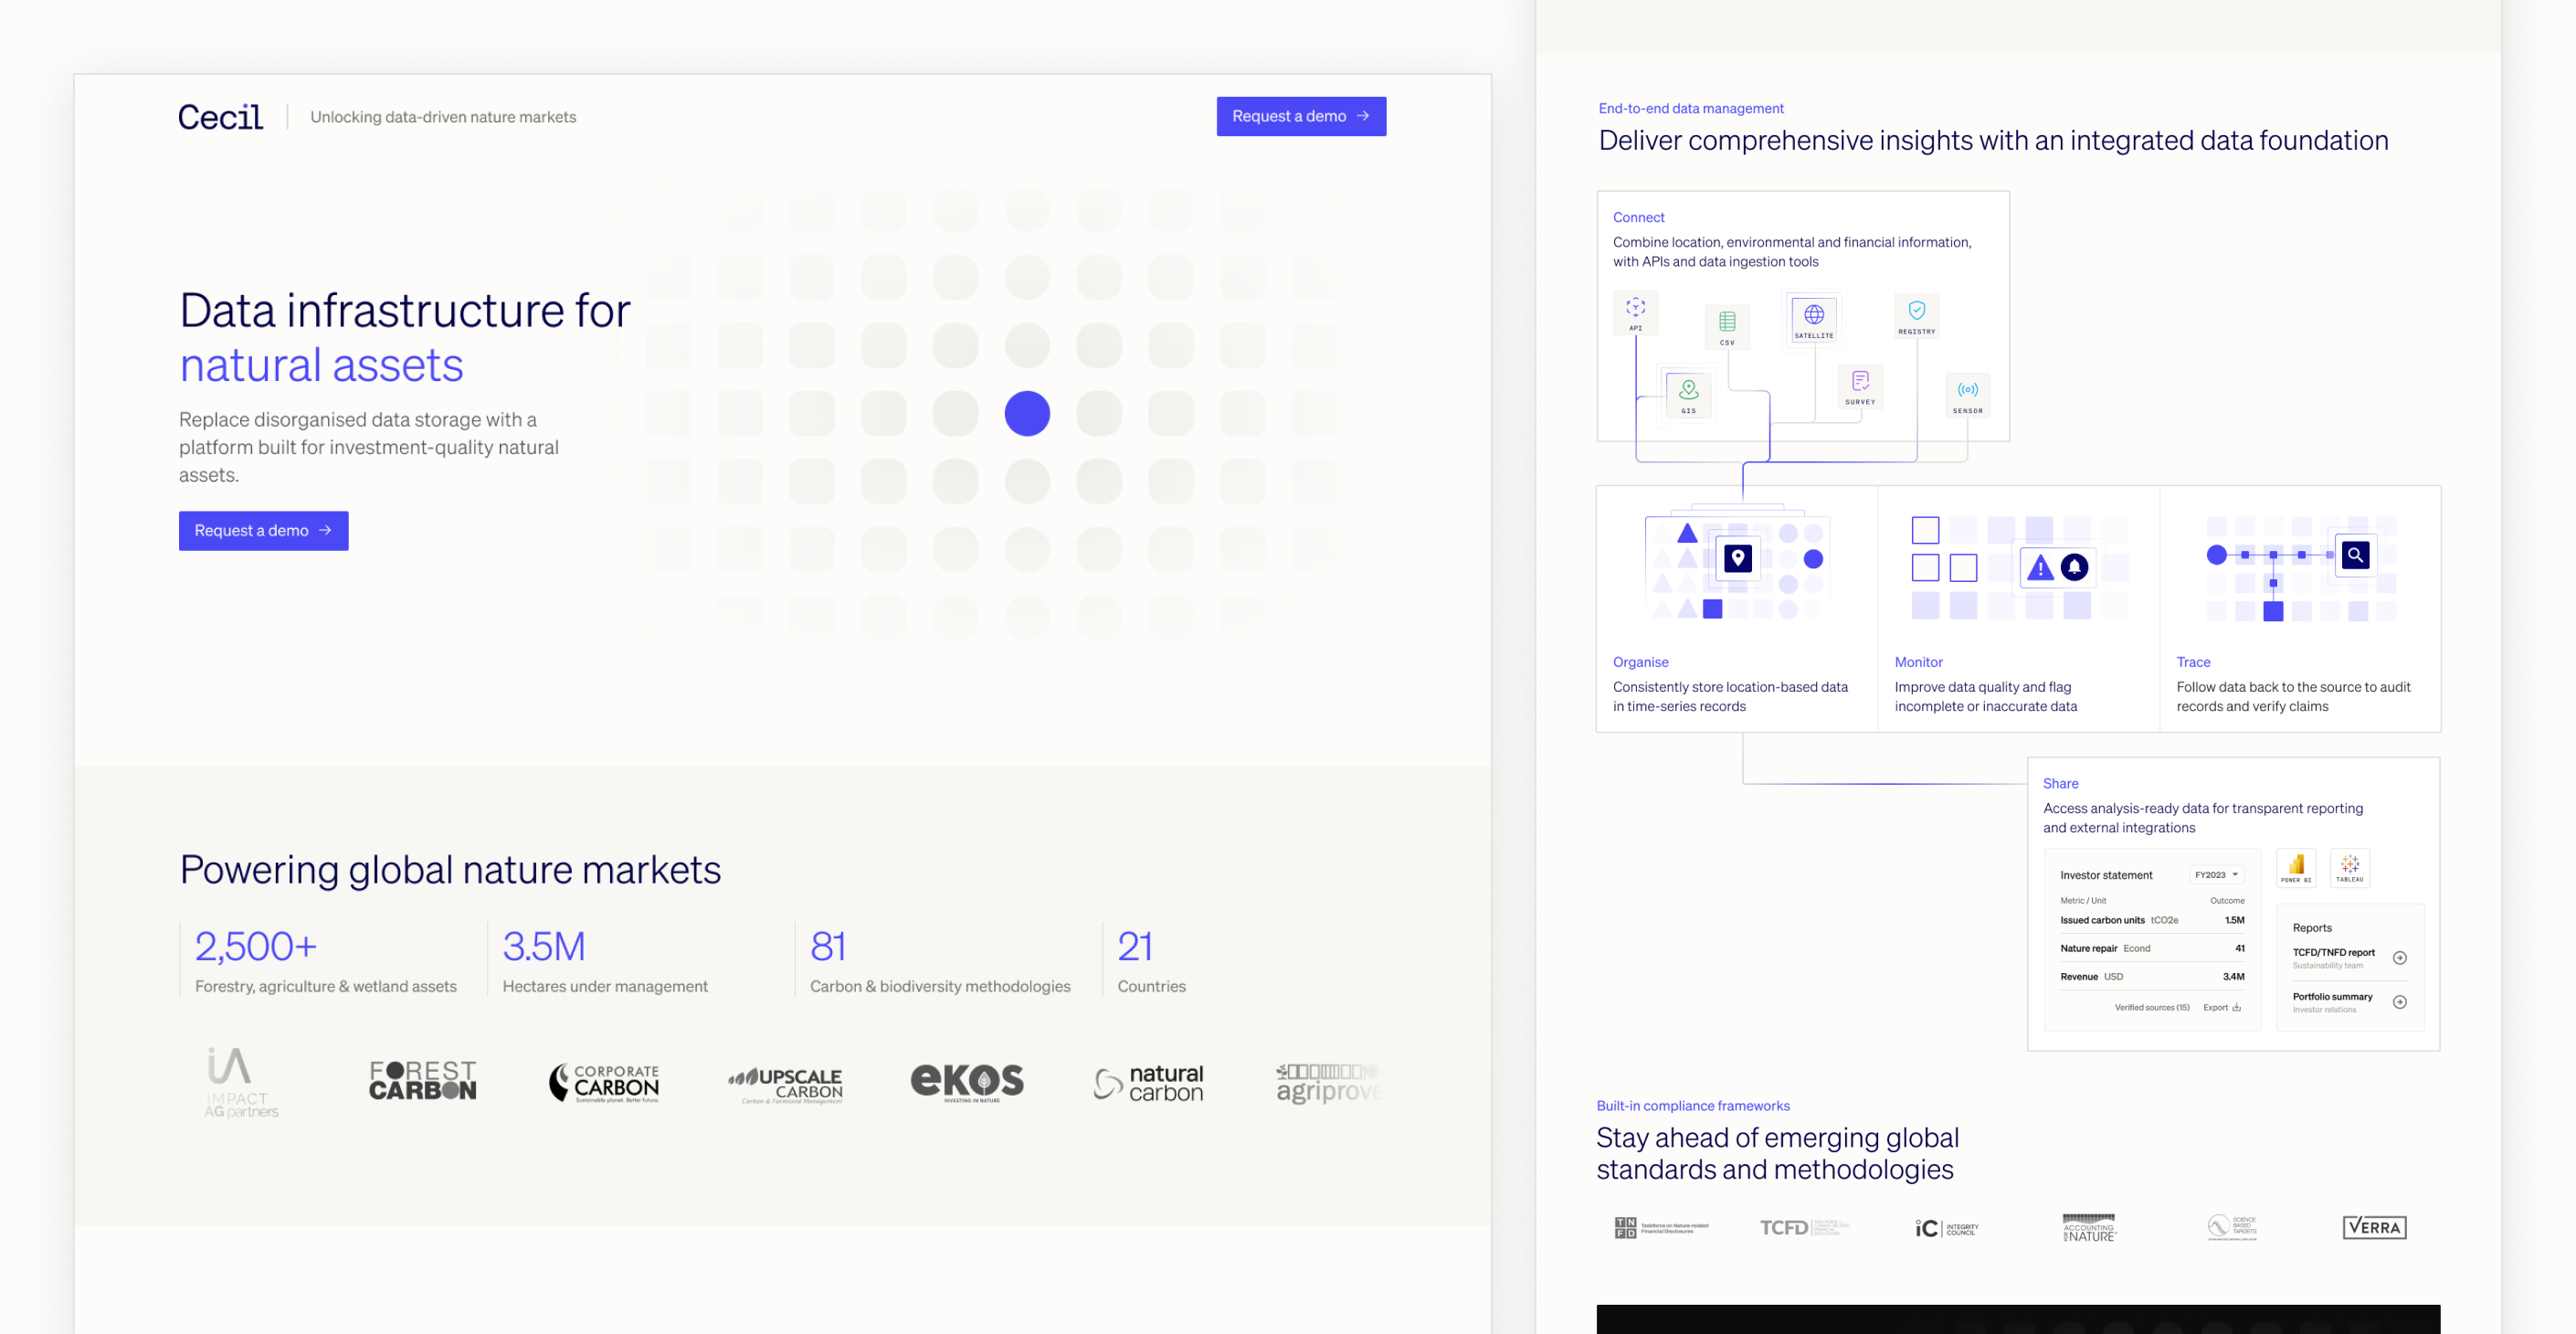
Task: Click the header Request a demo button
Action: pyautogui.click(x=1300, y=116)
